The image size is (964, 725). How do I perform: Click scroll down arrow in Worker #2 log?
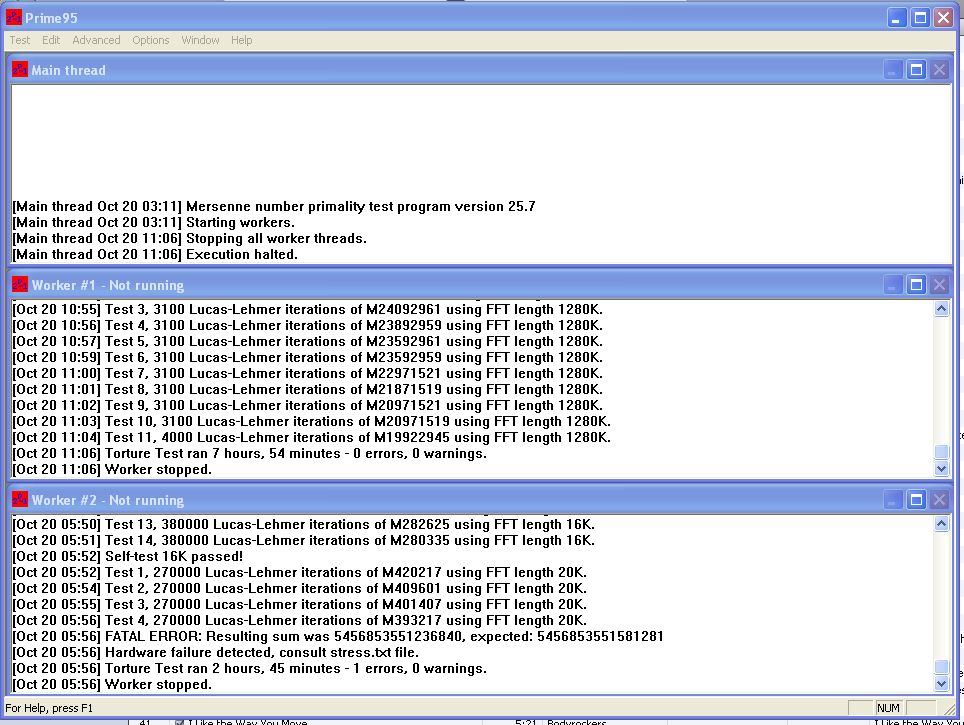(x=941, y=683)
